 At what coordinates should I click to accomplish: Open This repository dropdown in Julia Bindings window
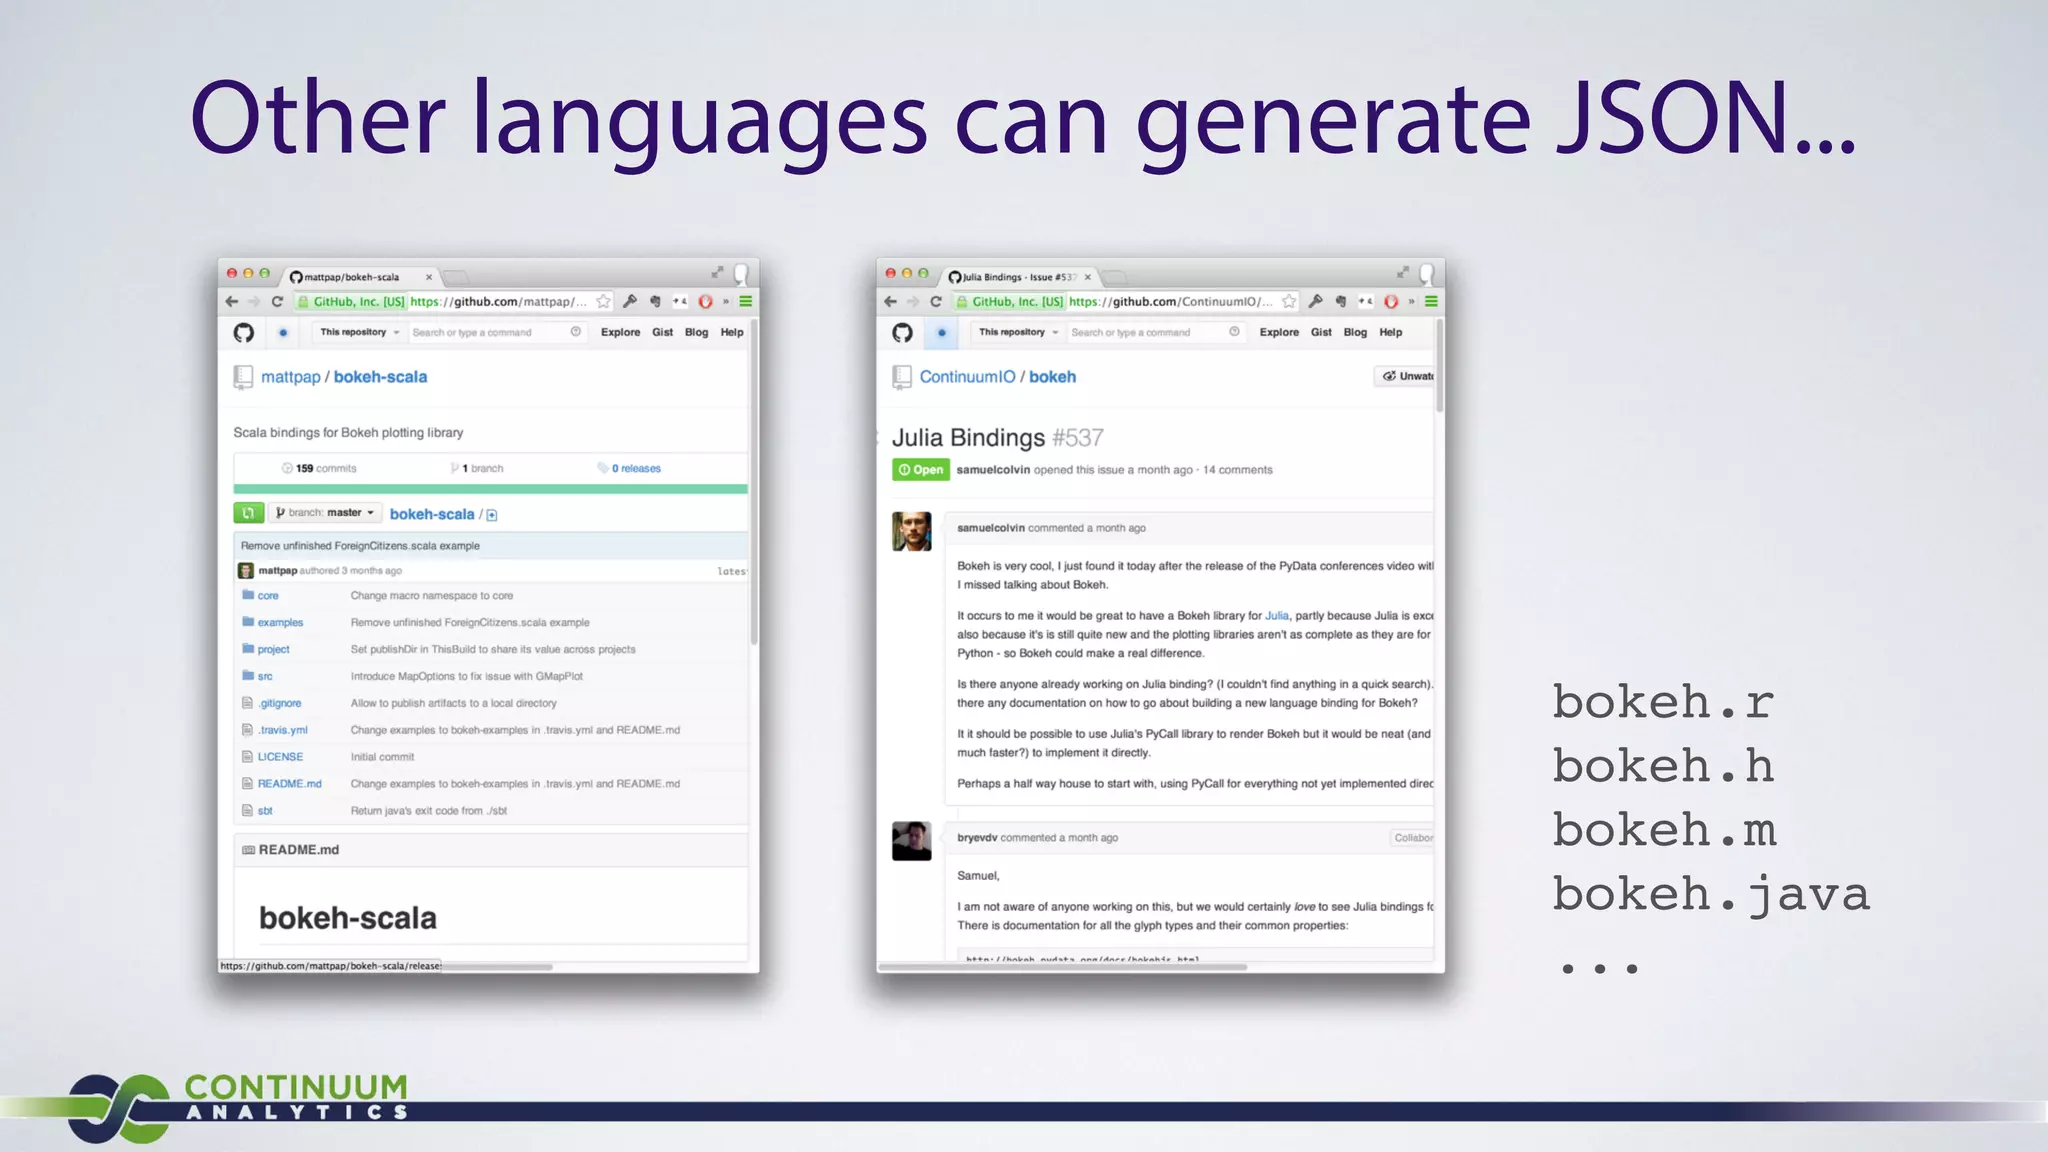click(1018, 332)
